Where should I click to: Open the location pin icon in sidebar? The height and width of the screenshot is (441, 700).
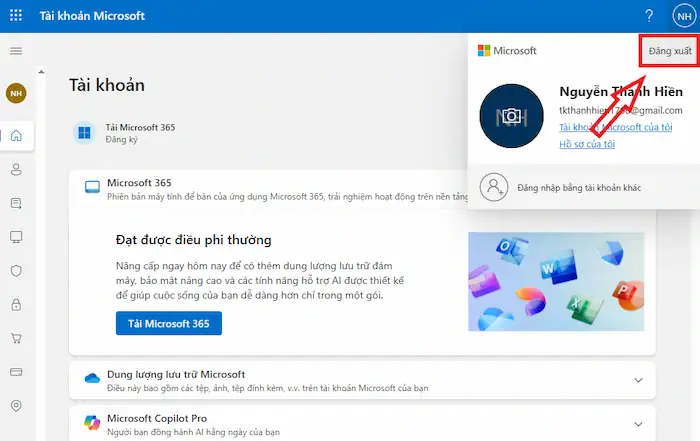click(16, 406)
